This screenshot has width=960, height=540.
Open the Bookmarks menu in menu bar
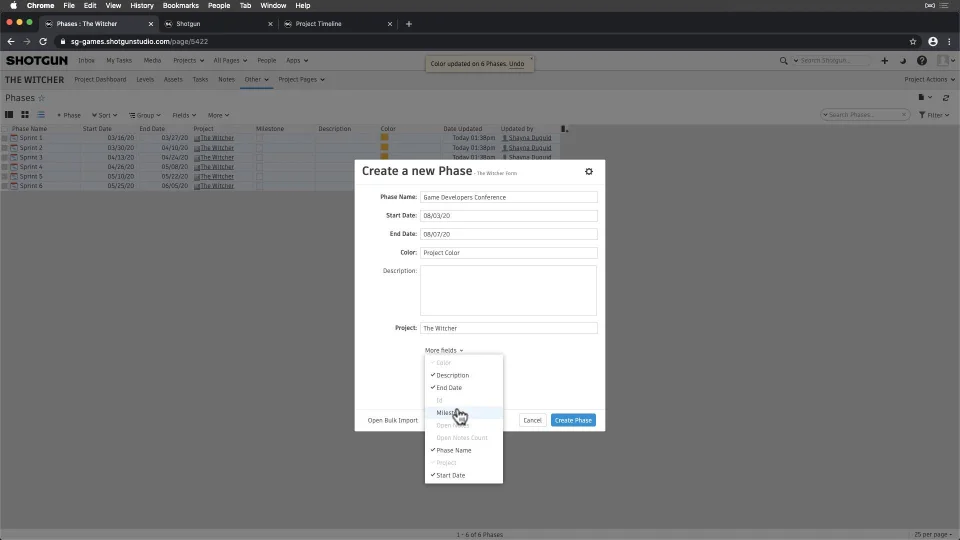[x=181, y=6]
